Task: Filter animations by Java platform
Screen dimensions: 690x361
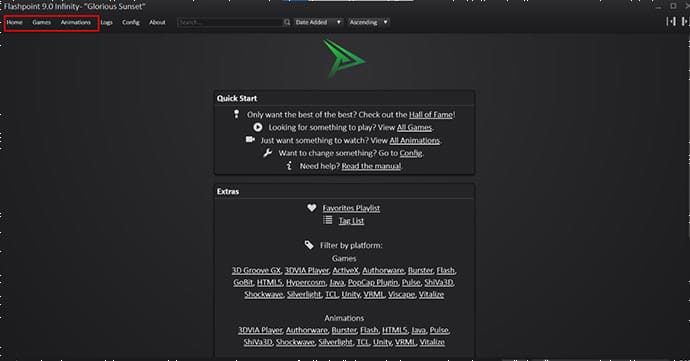Action: (418, 330)
